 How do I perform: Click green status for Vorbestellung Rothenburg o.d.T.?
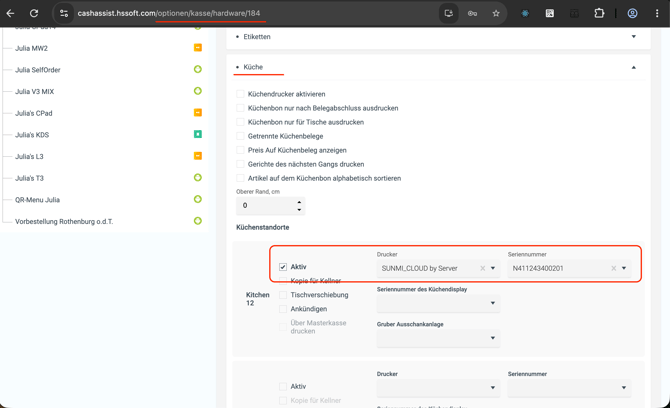(198, 221)
